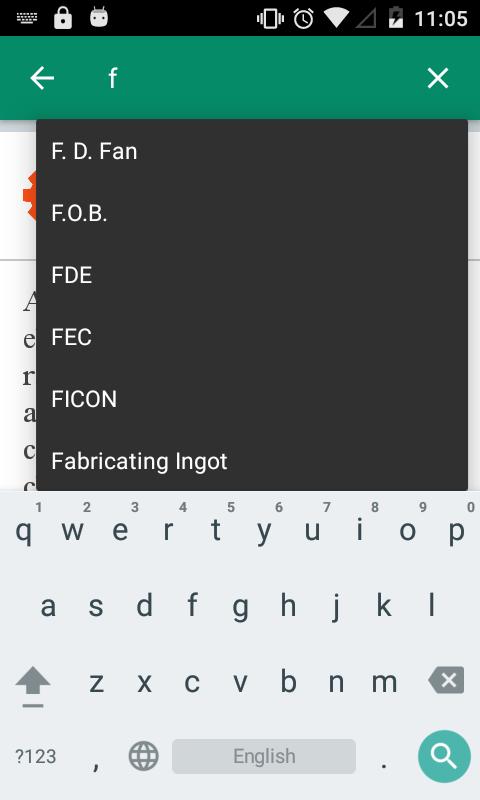Focus the search input field containing f
This screenshot has height=800, width=480.
255,78
